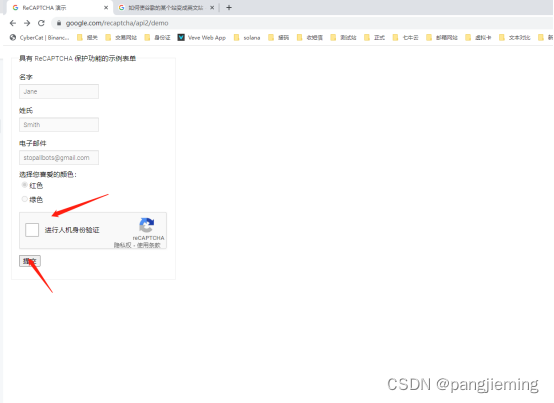This screenshot has width=554, height=403.
Task: Click the form submit button
Action: point(30,261)
